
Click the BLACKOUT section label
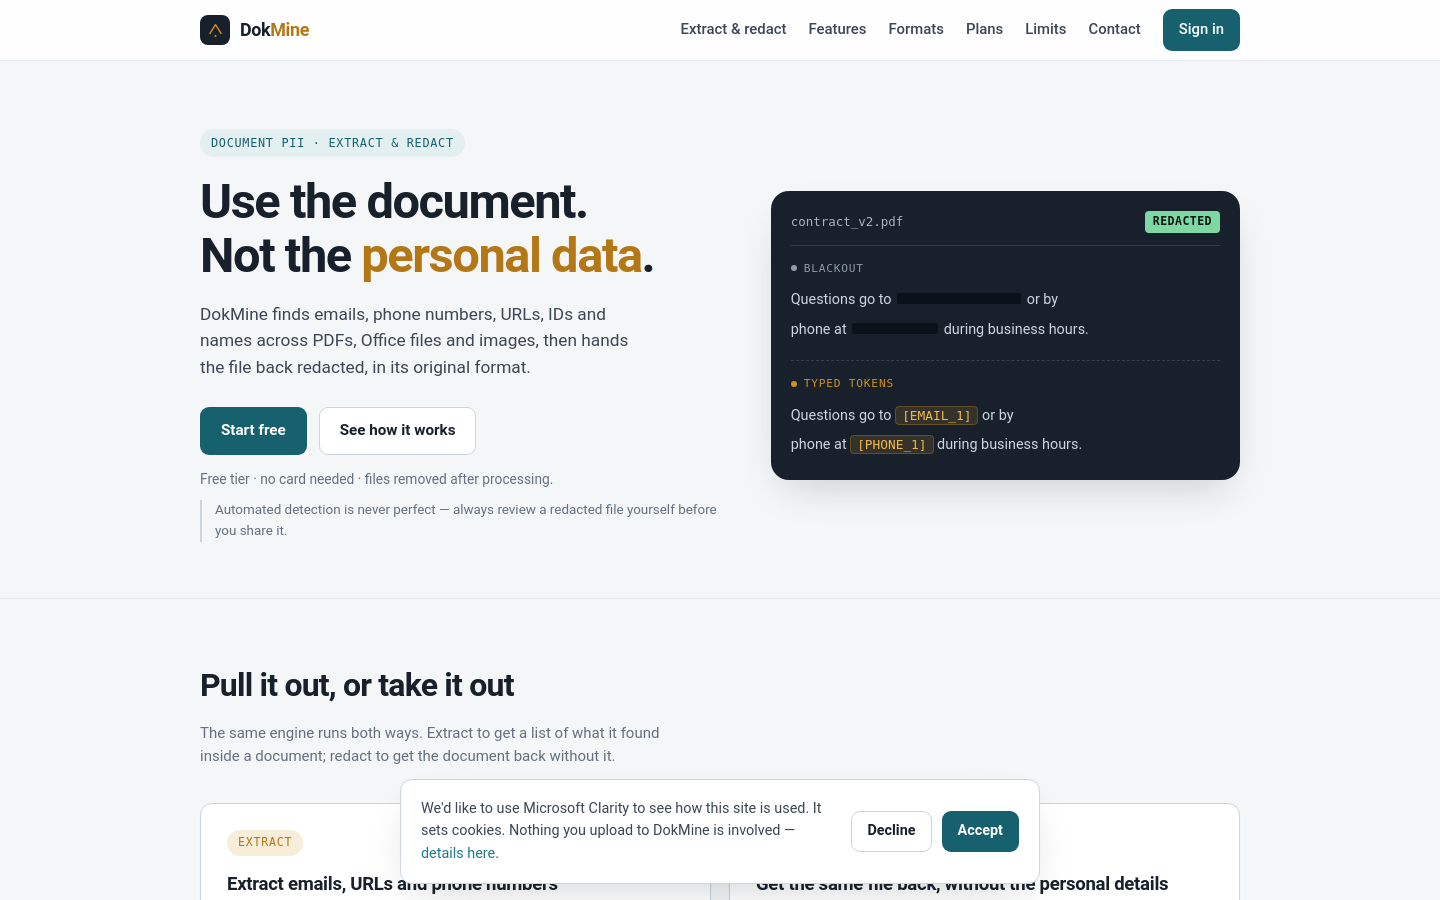tap(833, 268)
